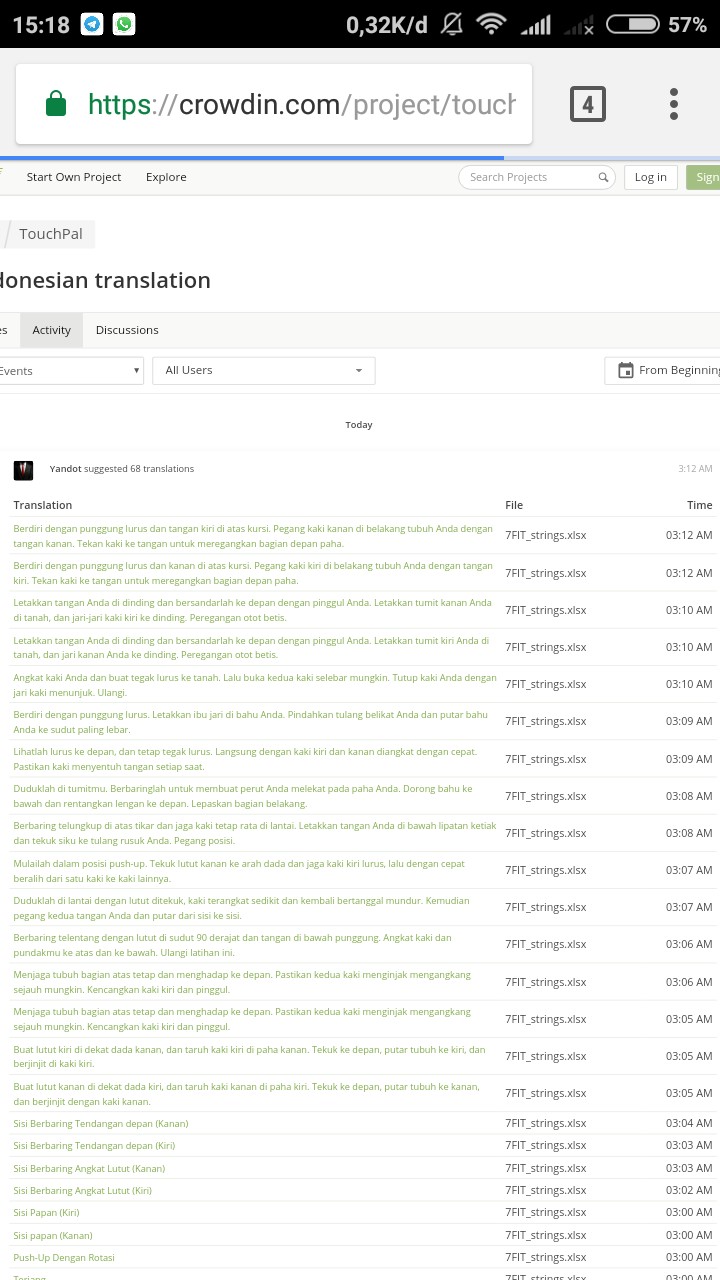Open 'Sisi Berbaring Angkat Lutut (Kanan)' translation
The width and height of the screenshot is (720, 1280).
click(x=89, y=1168)
